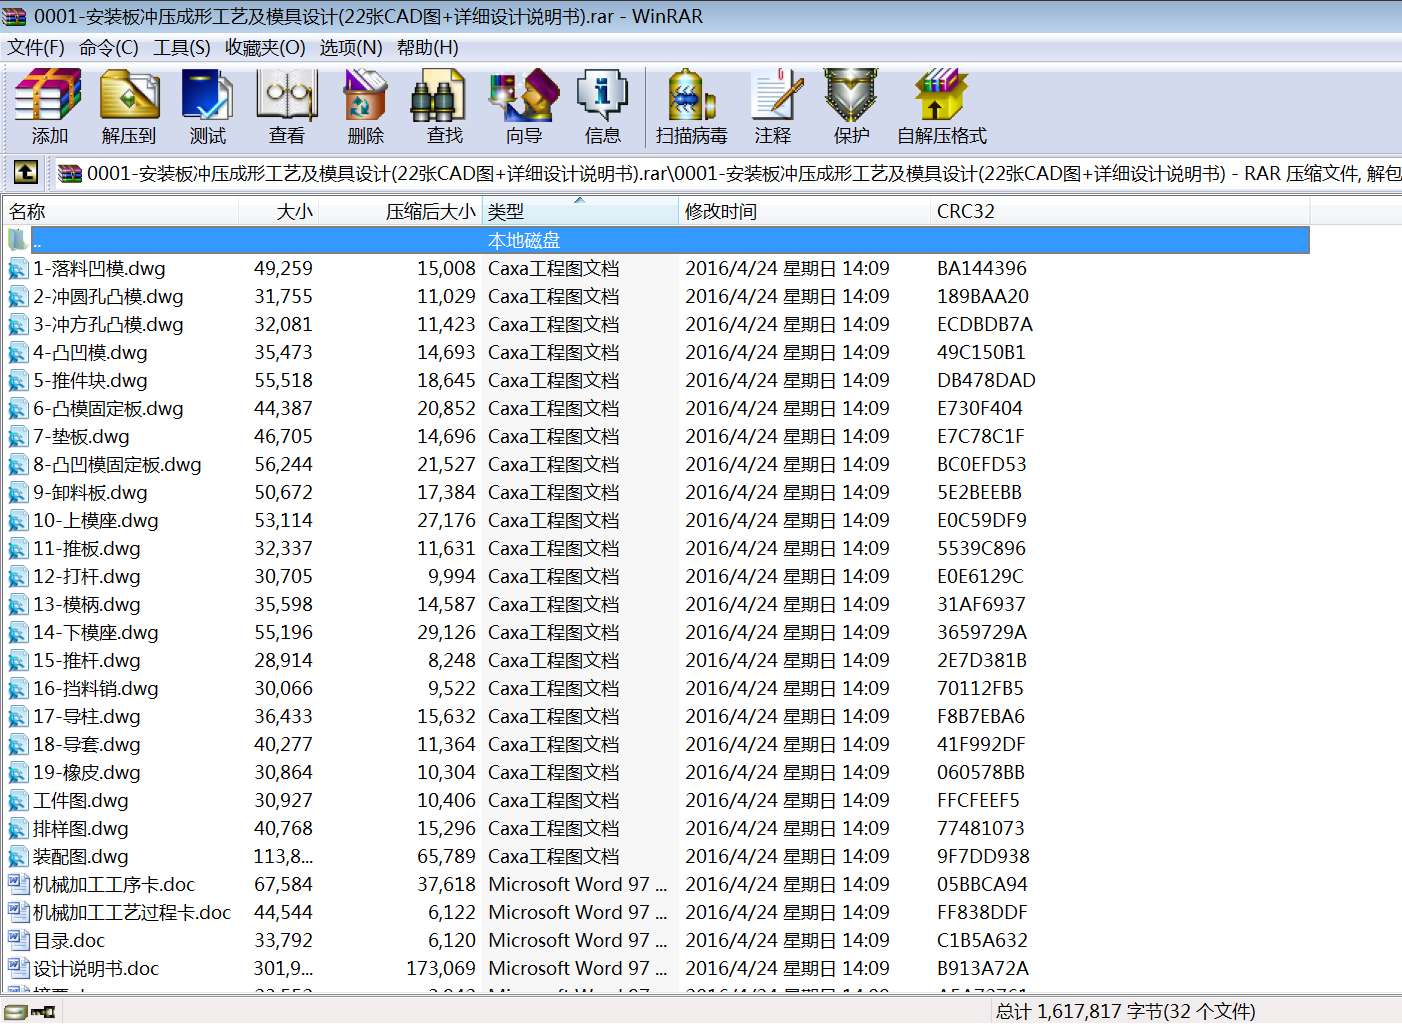The height and width of the screenshot is (1024, 1402).
Task: Click CRC32 value BA144396
Action: coord(982,268)
